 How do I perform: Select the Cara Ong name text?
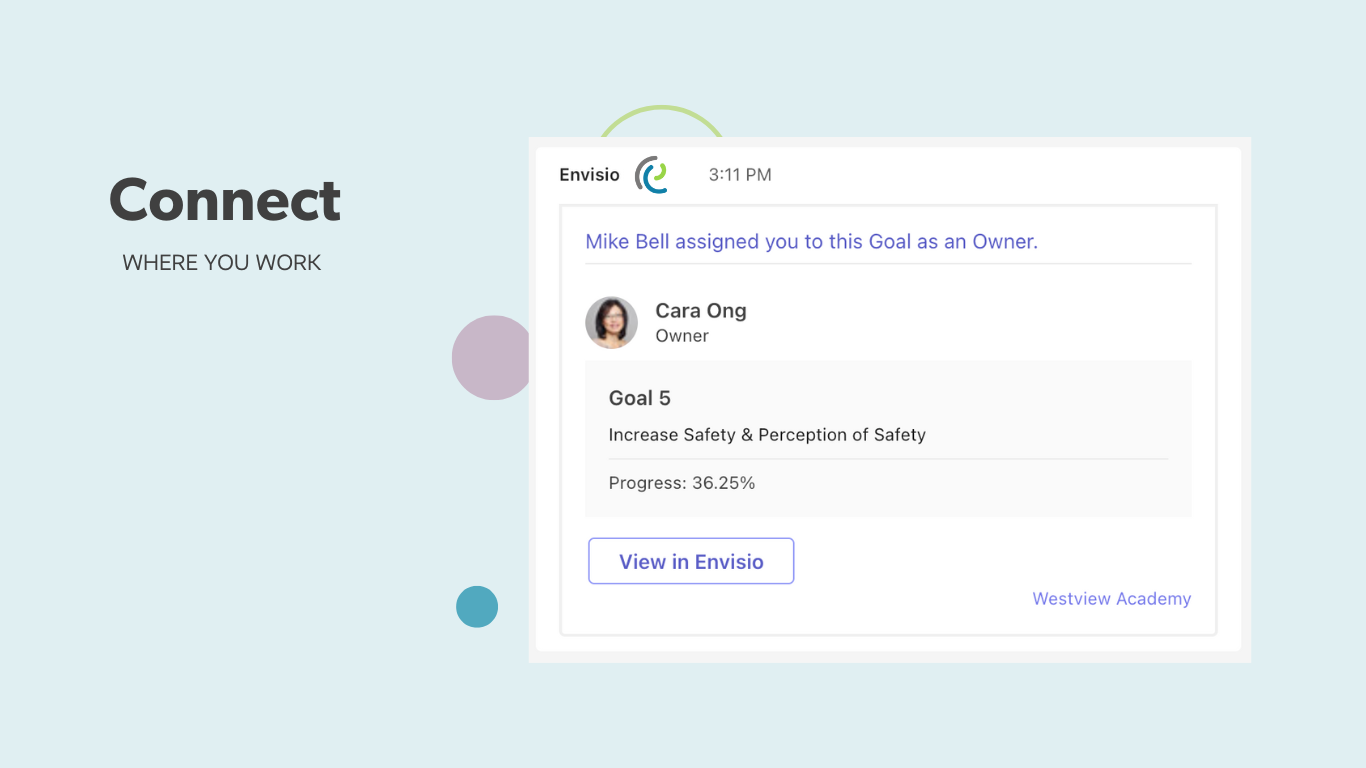click(701, 311)
